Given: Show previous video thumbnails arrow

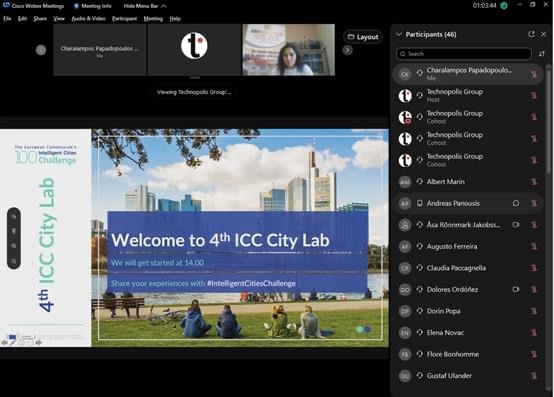Looking at the screenshot, I should [x=41, y=50].
